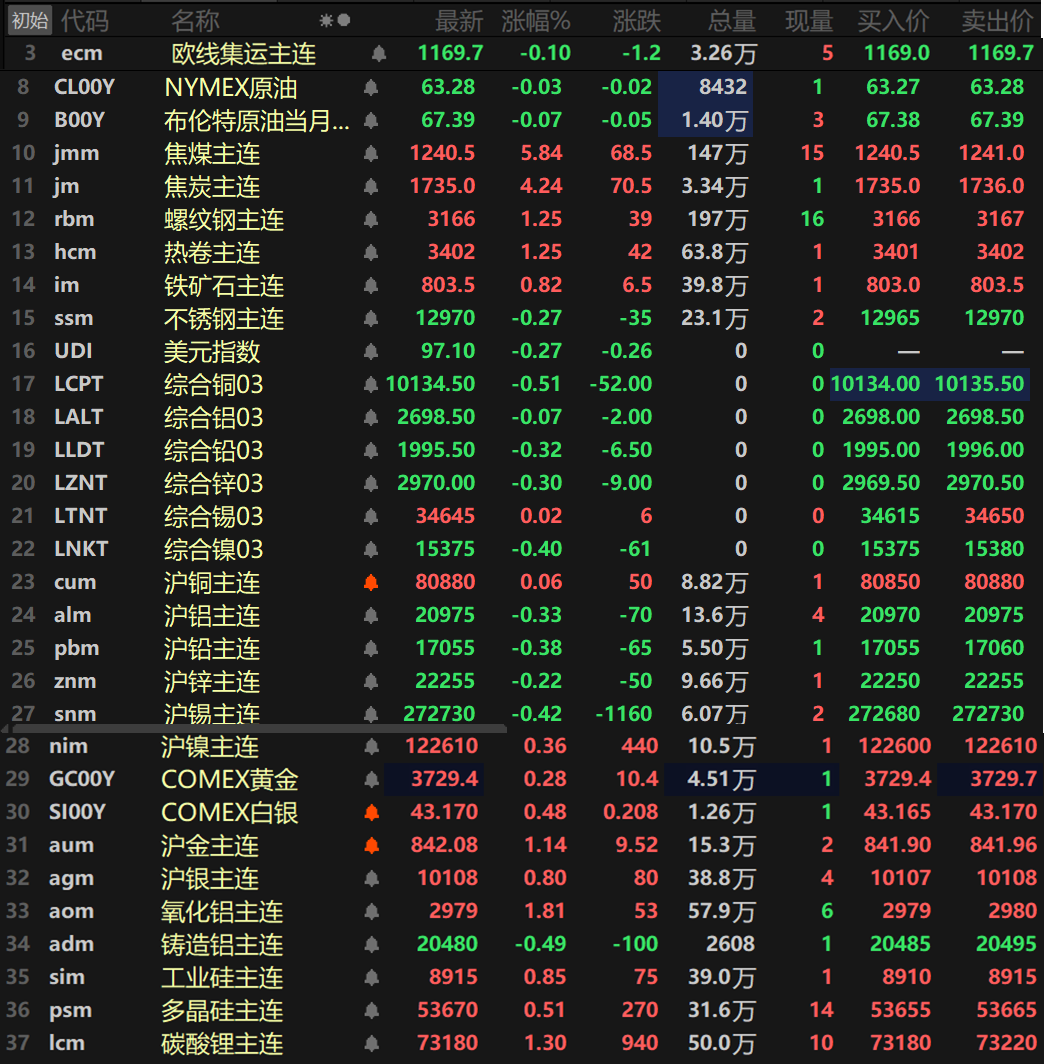Click the 总量 column header
Image resolution: width=1044 pixels, height=1064 pixels.
point(732,20)
